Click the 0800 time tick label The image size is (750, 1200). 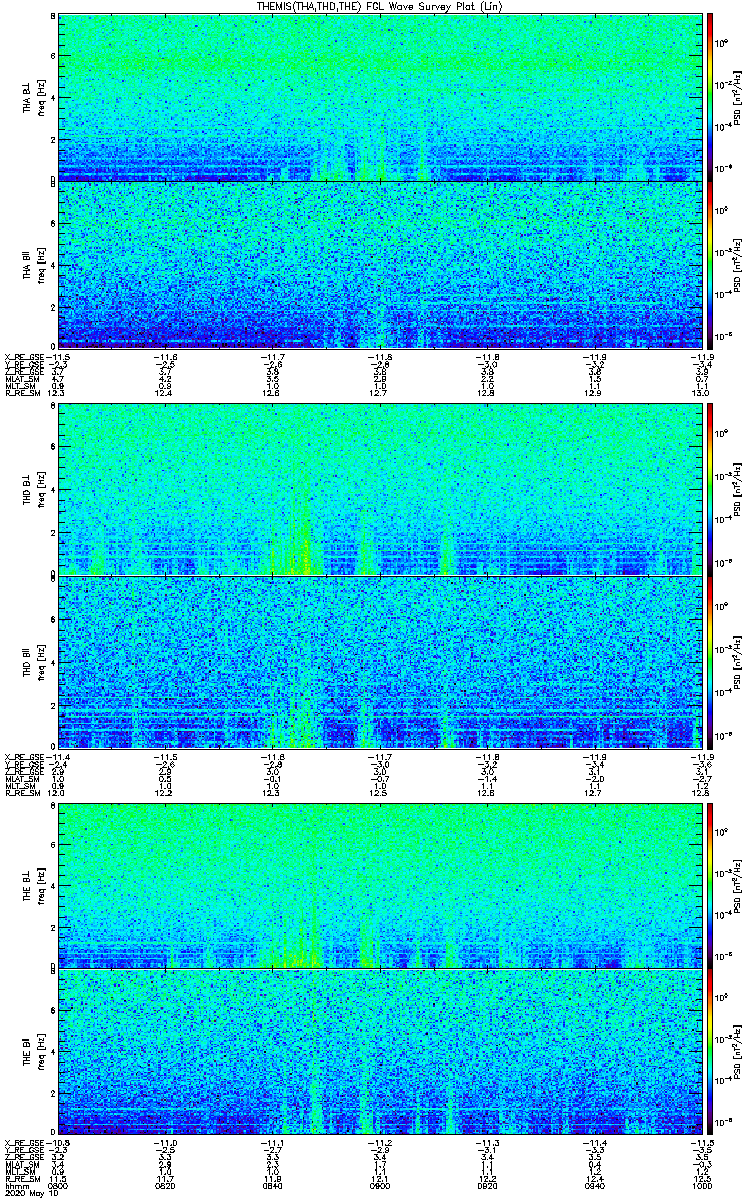(58, 1185)
